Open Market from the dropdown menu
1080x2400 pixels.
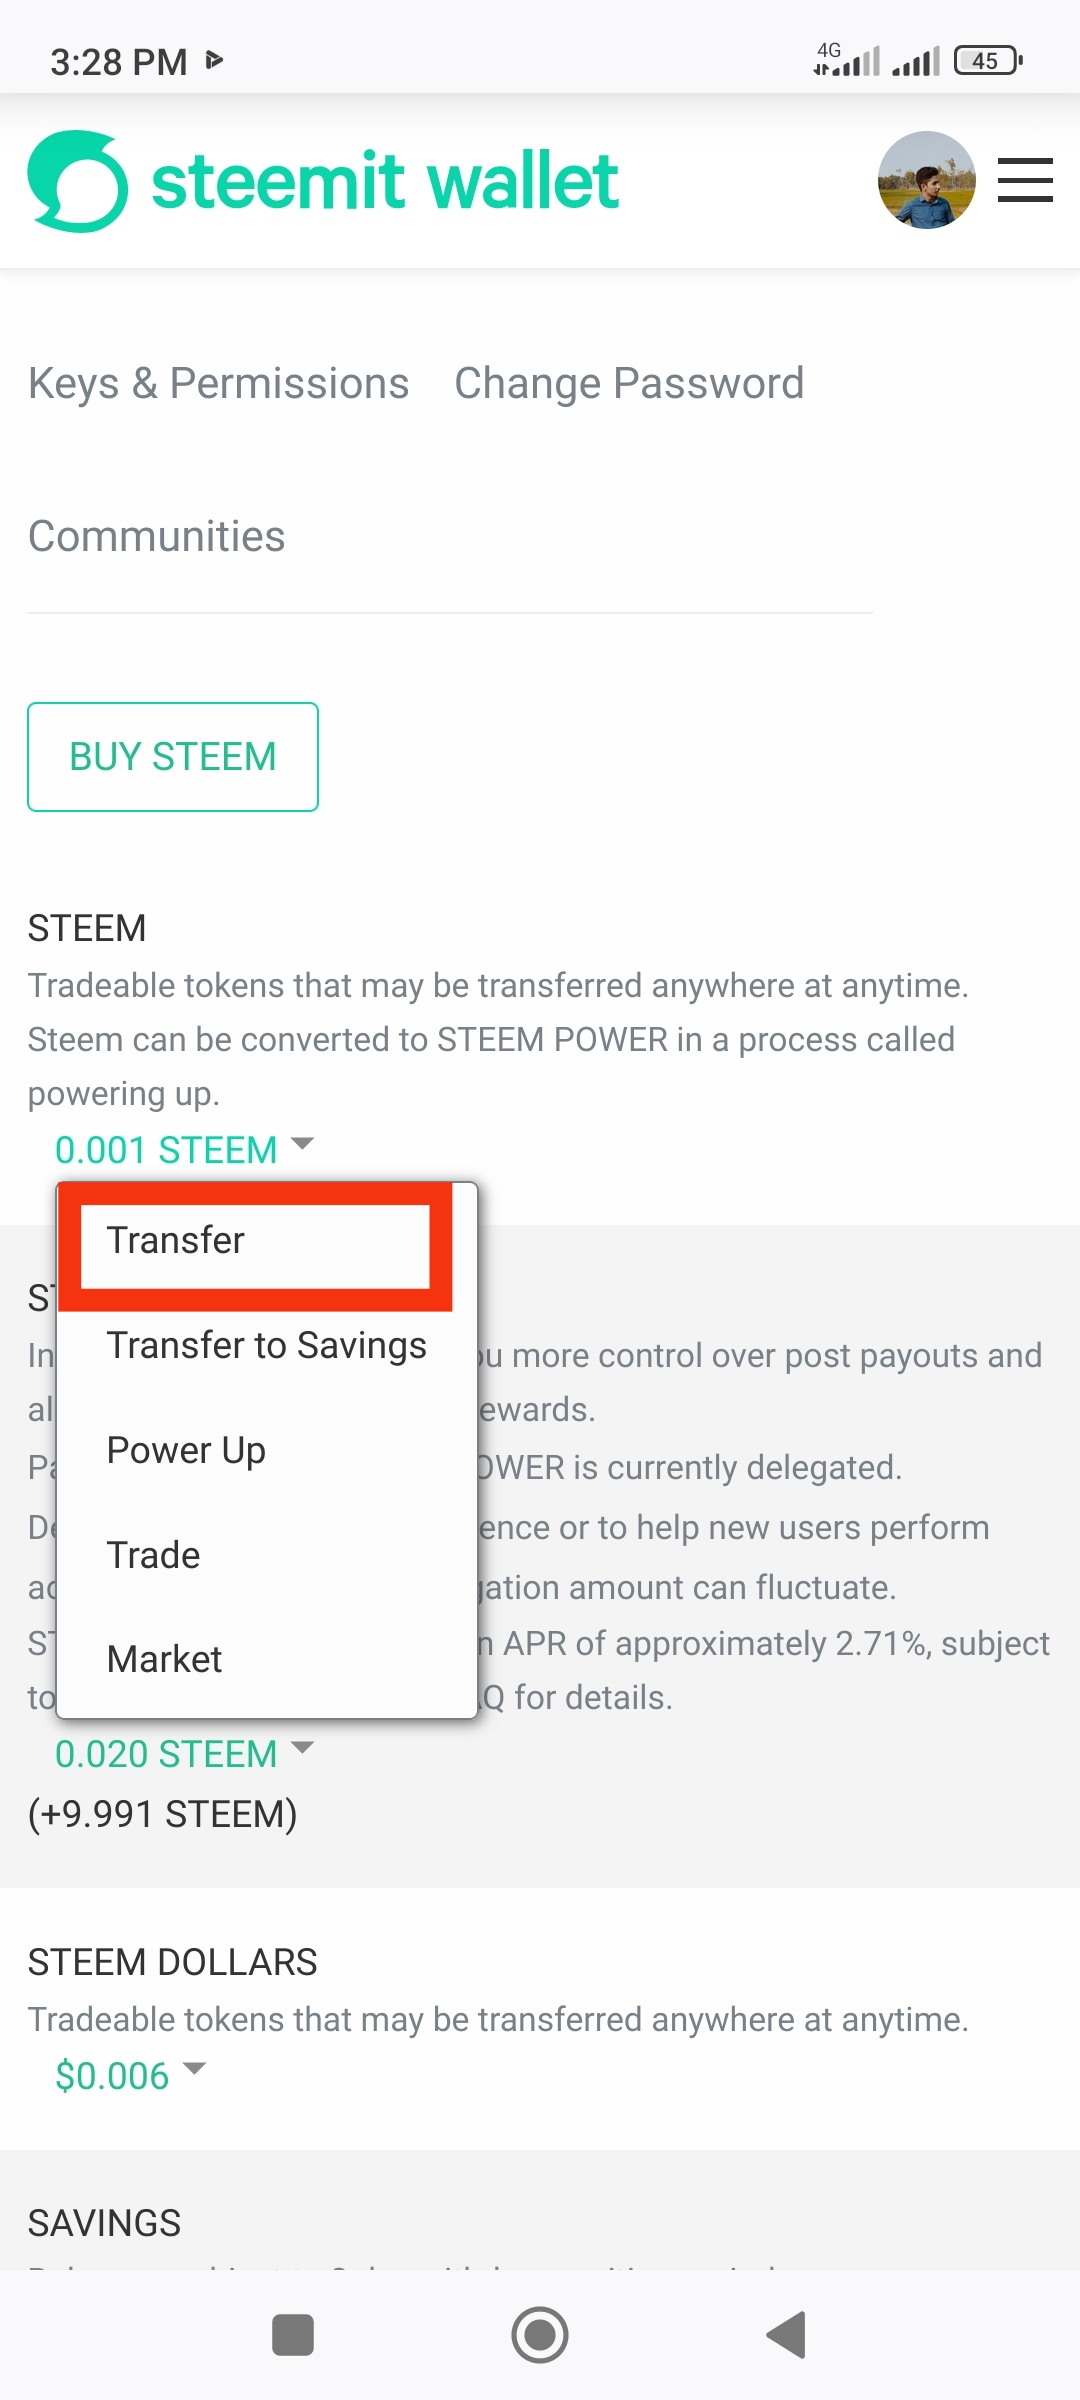tap(164, 1659)
